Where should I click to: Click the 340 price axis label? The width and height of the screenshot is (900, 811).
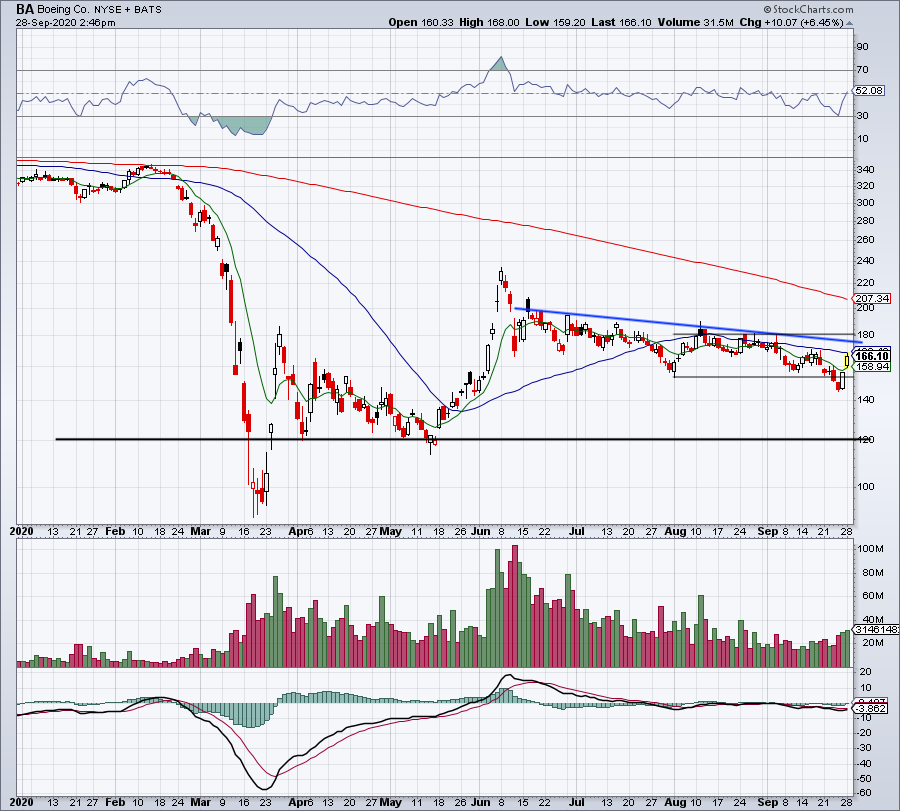pos(866,170)
